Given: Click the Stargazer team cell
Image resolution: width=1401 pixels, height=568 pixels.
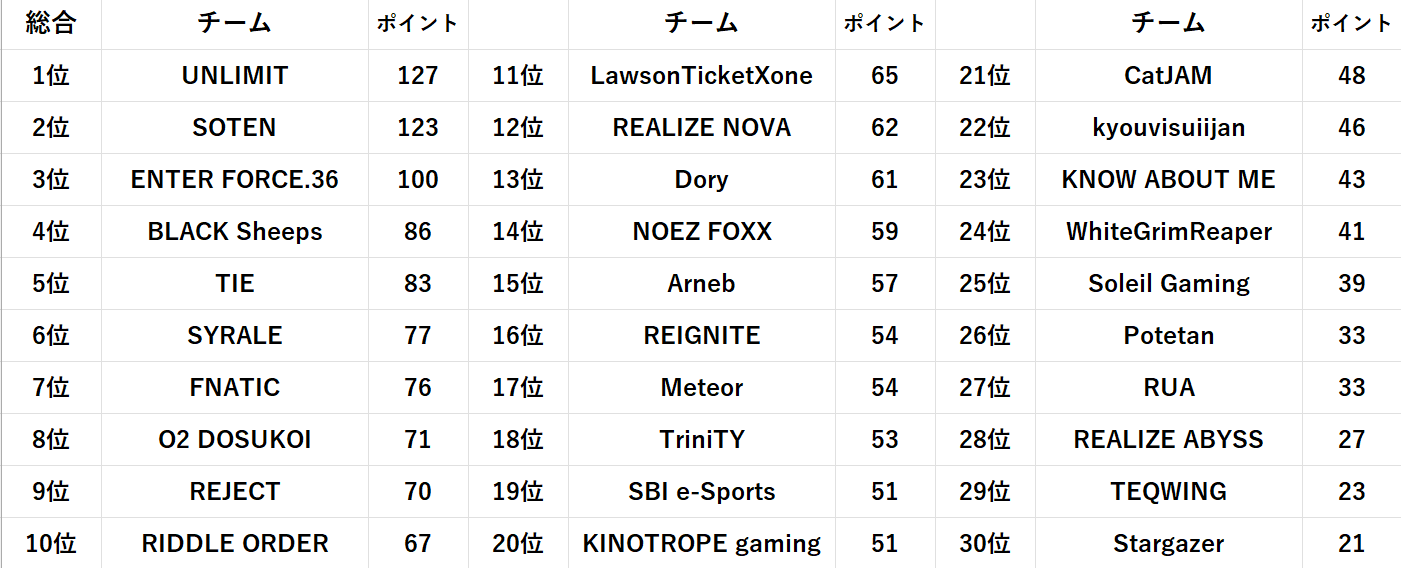Looking at the screenshot, I should 1168,544.
